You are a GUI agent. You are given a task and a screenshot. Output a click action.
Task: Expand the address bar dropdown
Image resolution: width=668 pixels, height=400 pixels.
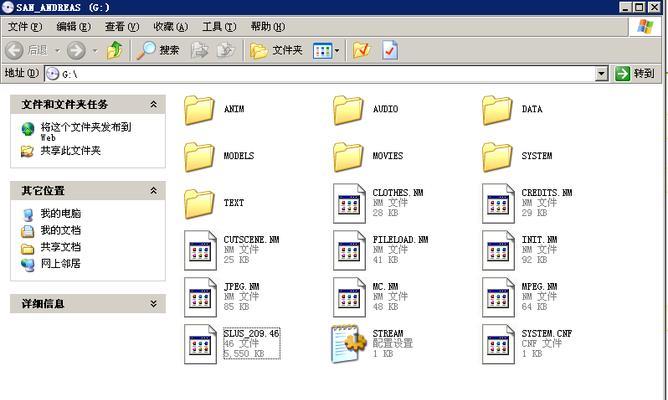click(601, 74)
